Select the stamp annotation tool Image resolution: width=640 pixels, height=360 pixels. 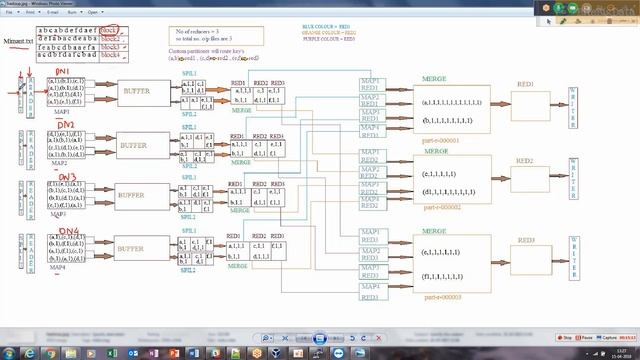[578, 22]
